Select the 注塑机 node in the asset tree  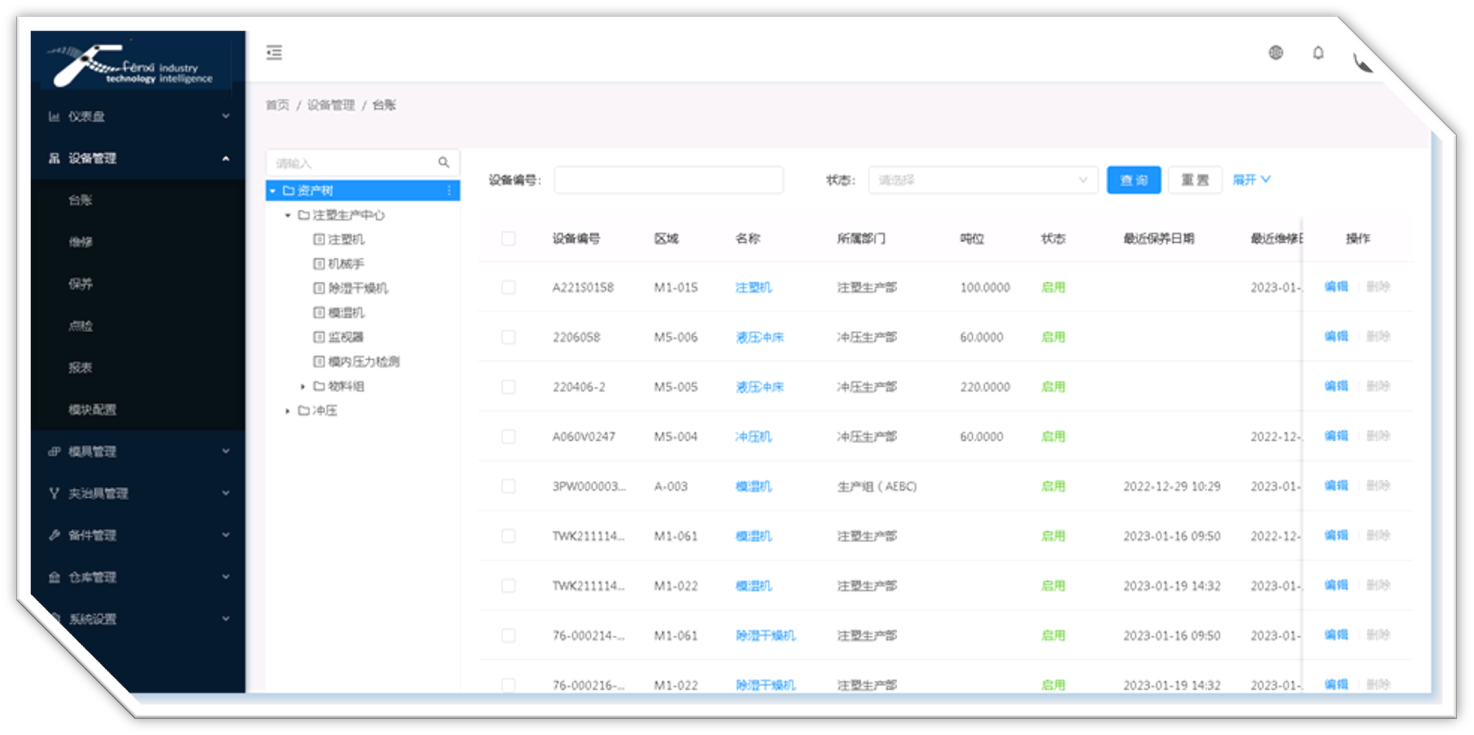[x=346, y=240]
